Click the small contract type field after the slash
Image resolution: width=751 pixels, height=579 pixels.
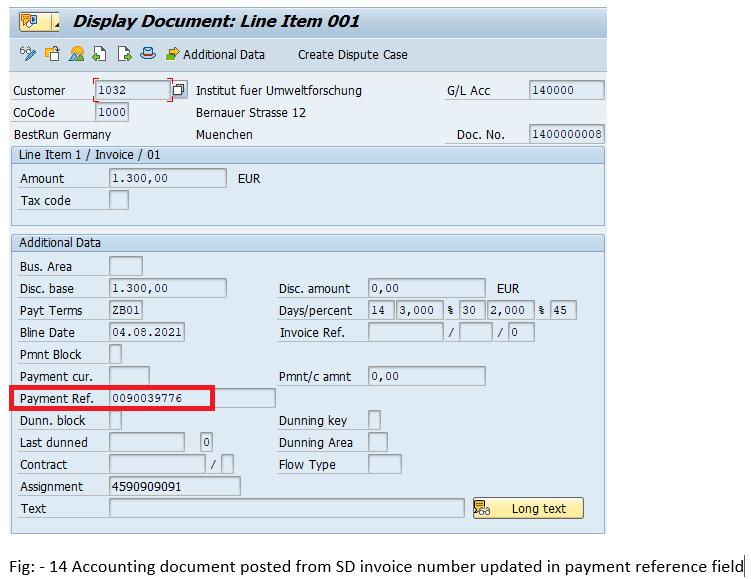pos(228,465)
